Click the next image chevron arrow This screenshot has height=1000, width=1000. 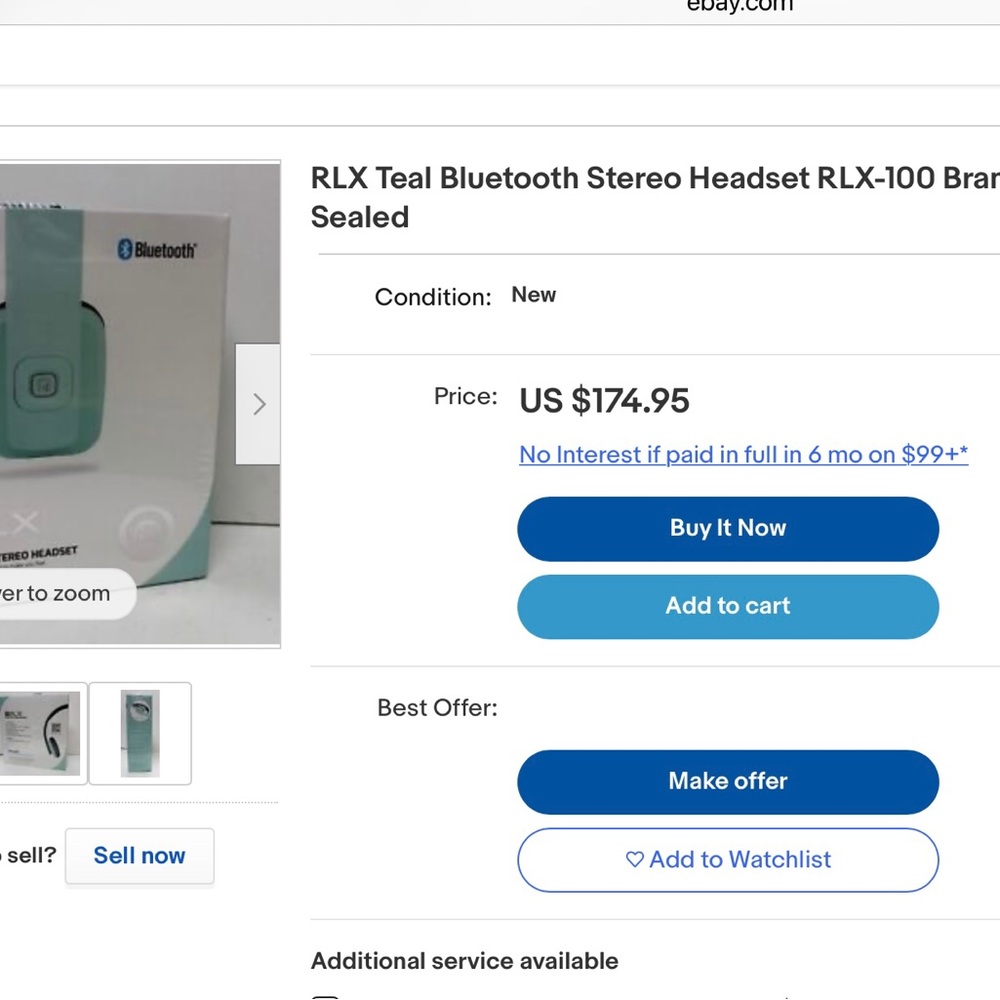258,404
